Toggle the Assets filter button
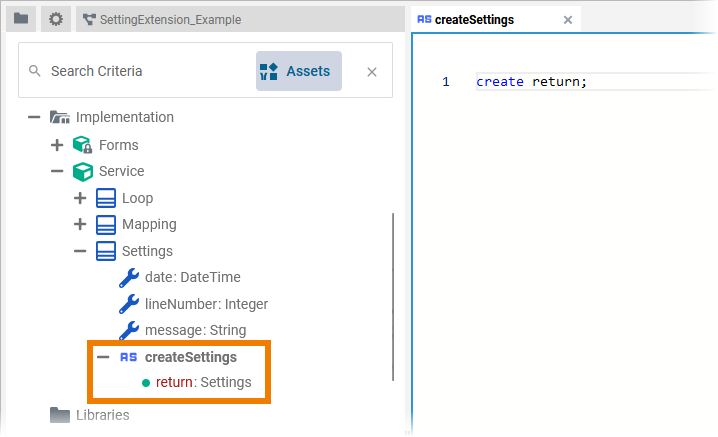The height and width of the screenshot is (437, 718). pyautogui.click(x=299, y=71)
